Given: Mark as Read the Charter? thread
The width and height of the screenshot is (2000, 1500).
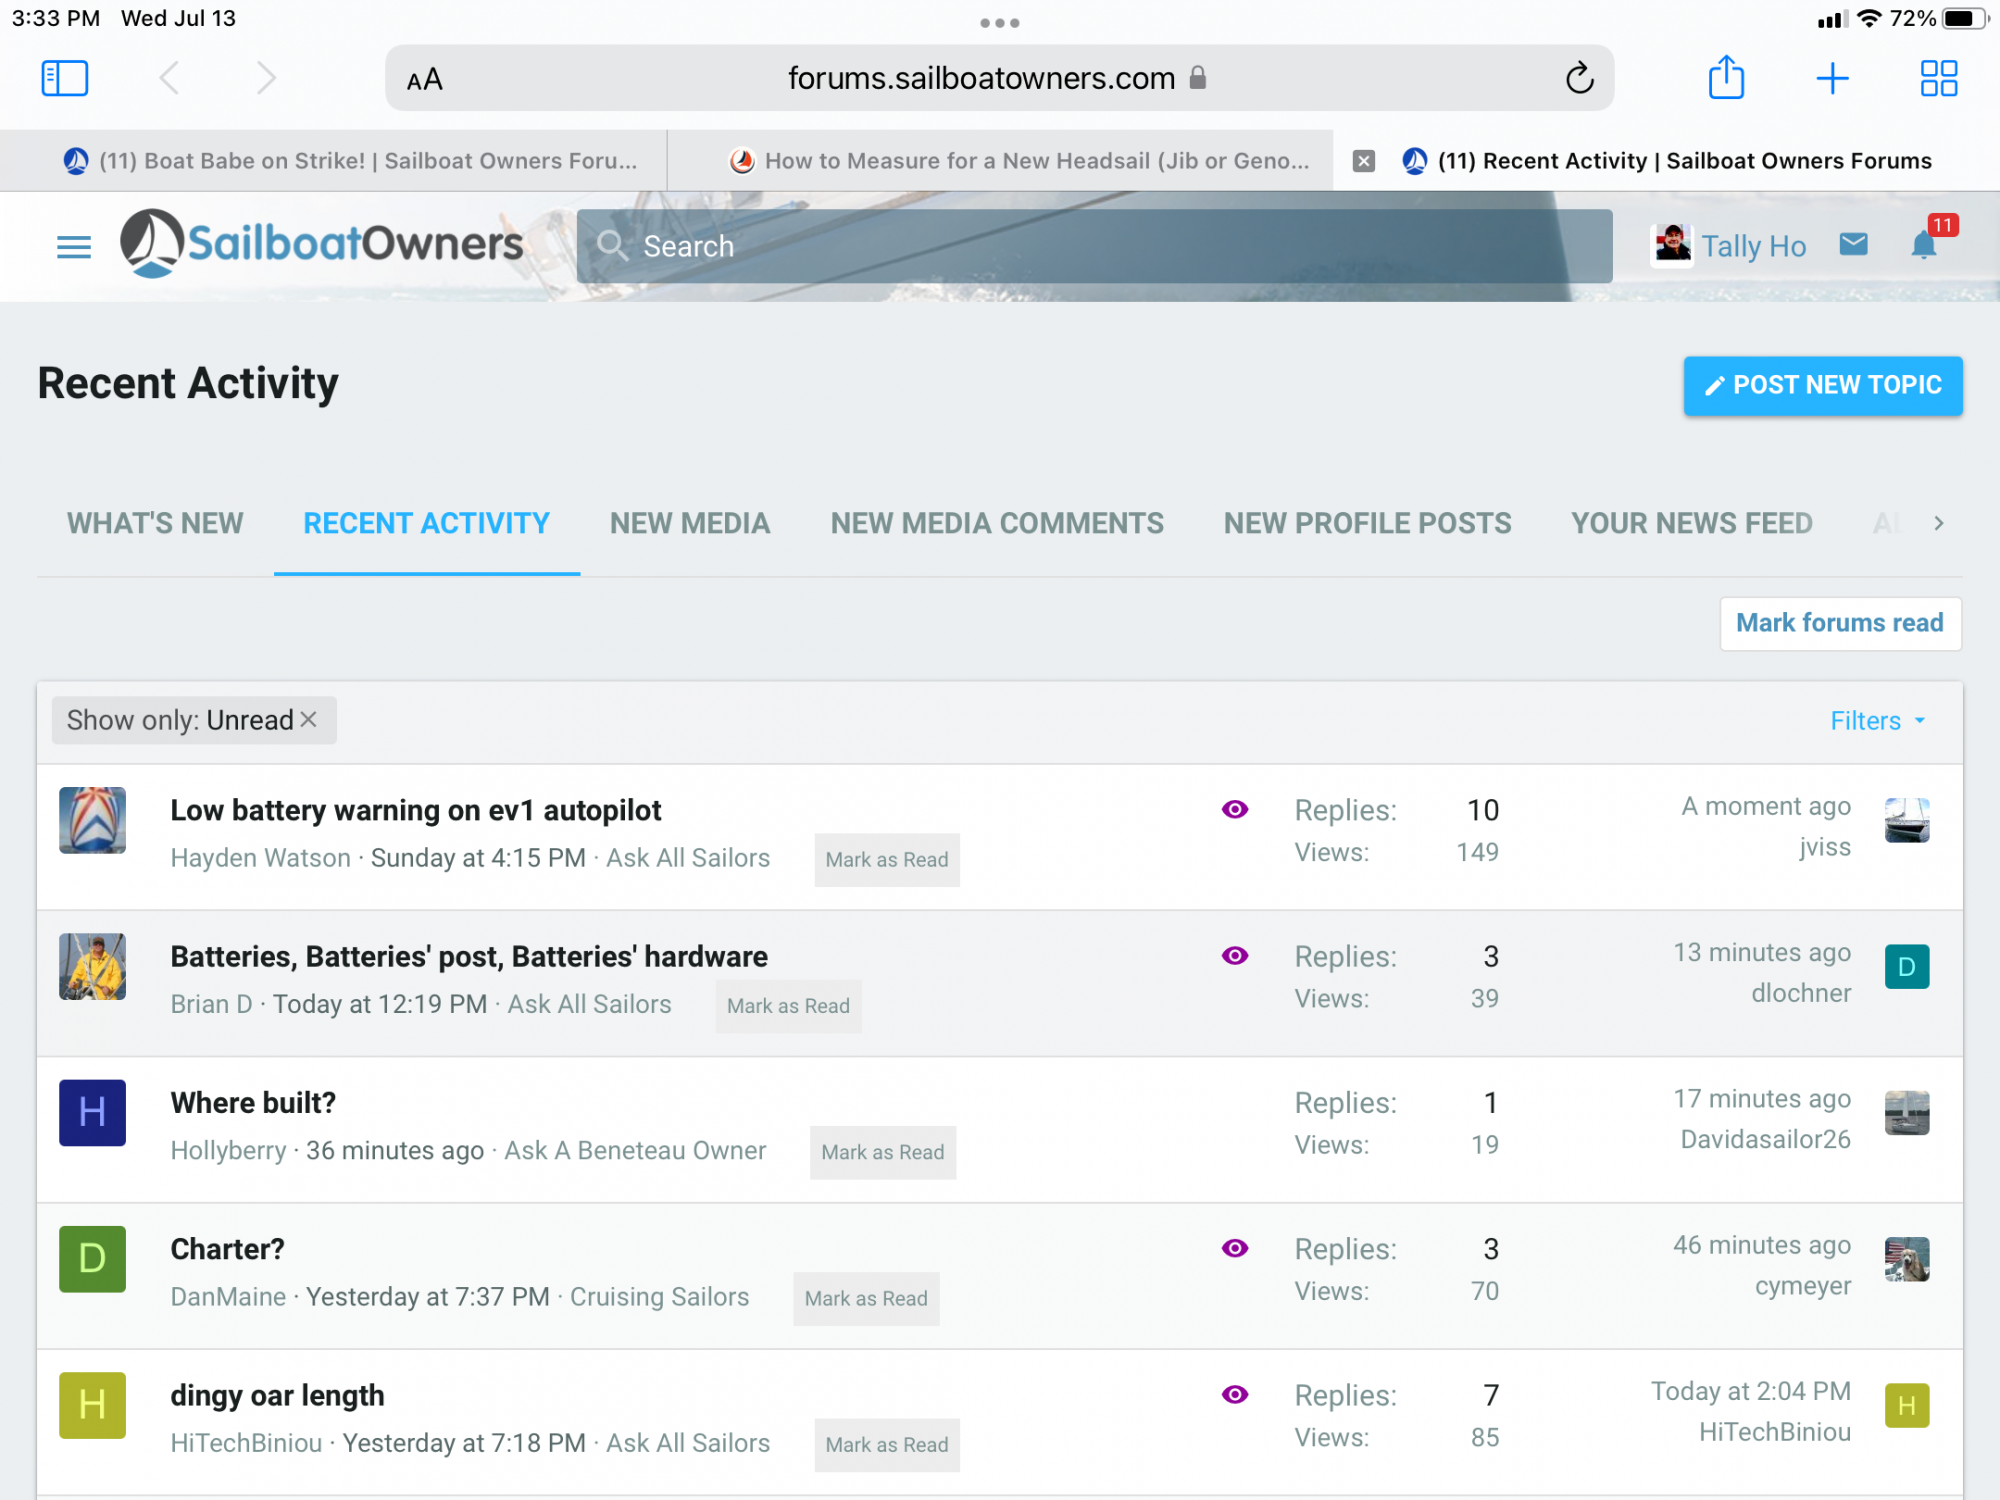Looking at the screenshot, I should (866, 1298).
